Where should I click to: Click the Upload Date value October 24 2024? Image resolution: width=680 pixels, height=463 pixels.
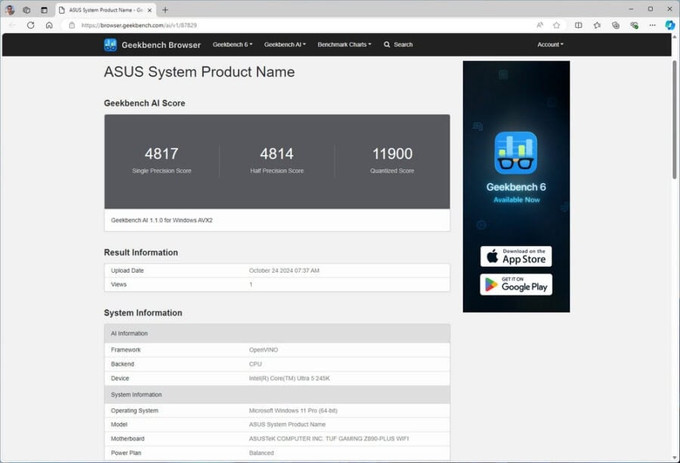pyautogui.click(x=284, y=271)
